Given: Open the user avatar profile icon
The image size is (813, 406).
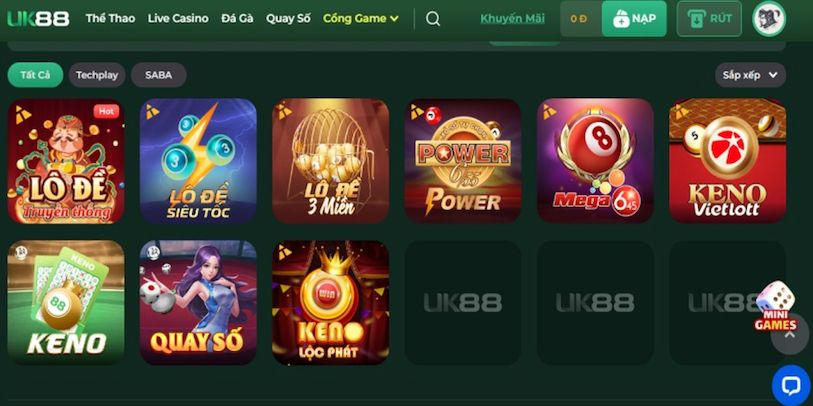Looking at the screenshot, I should 769,19.
